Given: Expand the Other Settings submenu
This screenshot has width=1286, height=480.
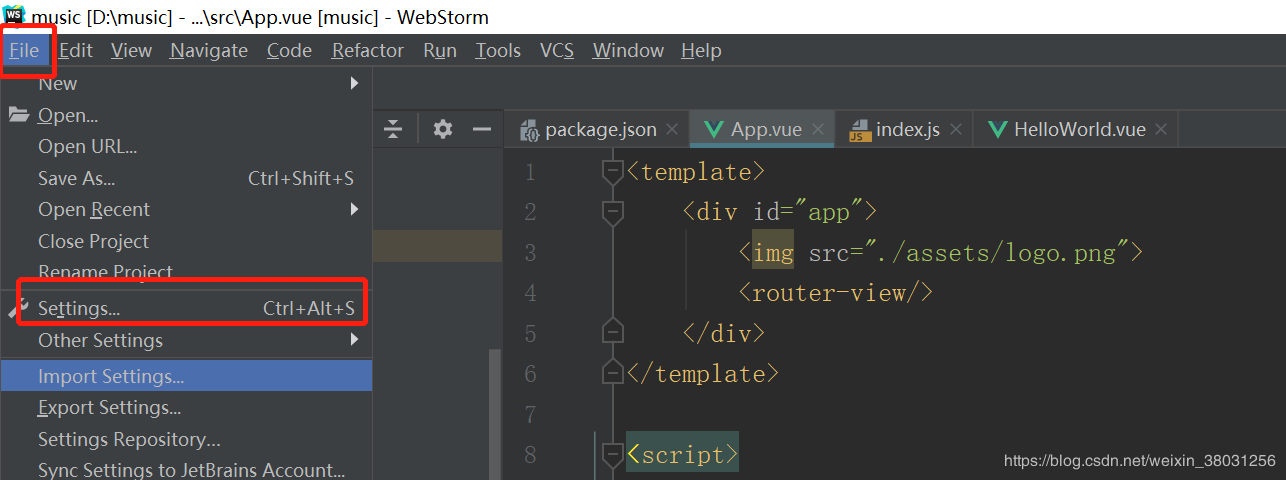Looking at the screenshot, I should point(354,340).
